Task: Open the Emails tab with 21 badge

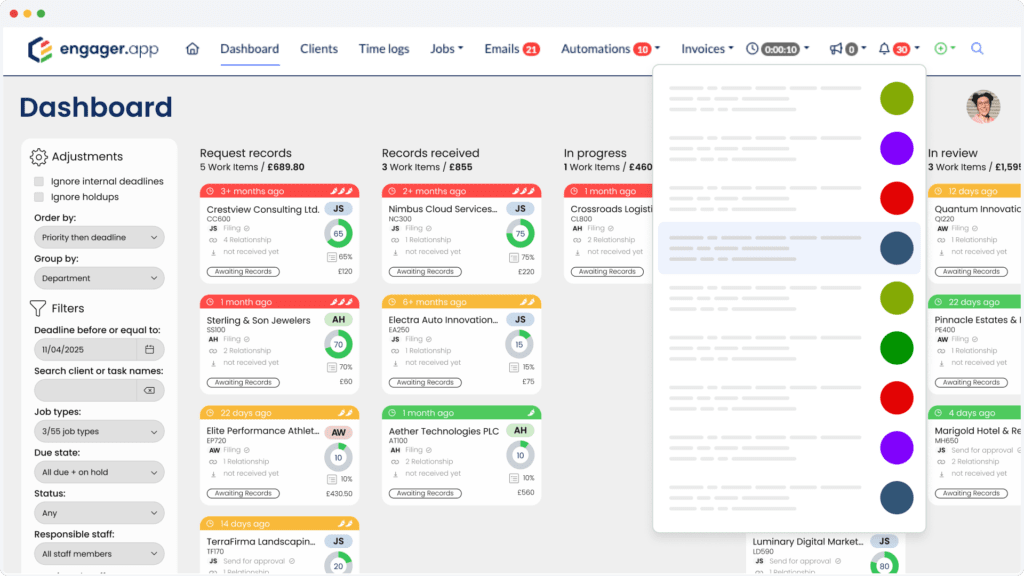Action: (x=512, y=49)
